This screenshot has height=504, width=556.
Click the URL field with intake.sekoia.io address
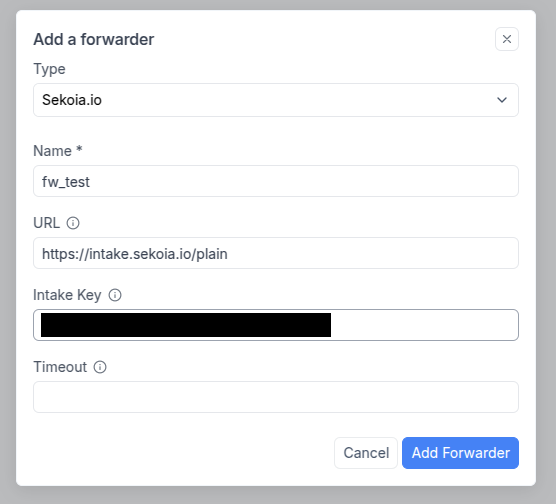tap(276, 253)
